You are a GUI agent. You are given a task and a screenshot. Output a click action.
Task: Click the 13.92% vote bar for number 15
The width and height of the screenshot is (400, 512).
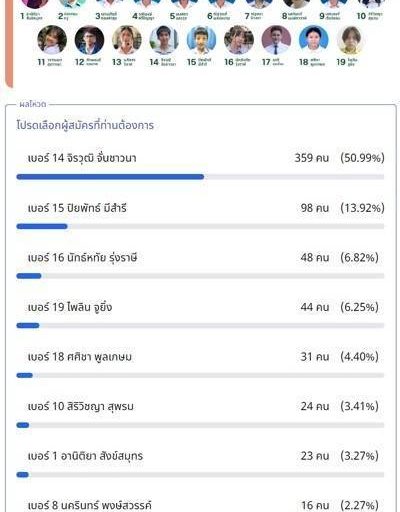[x=200, y=226]
